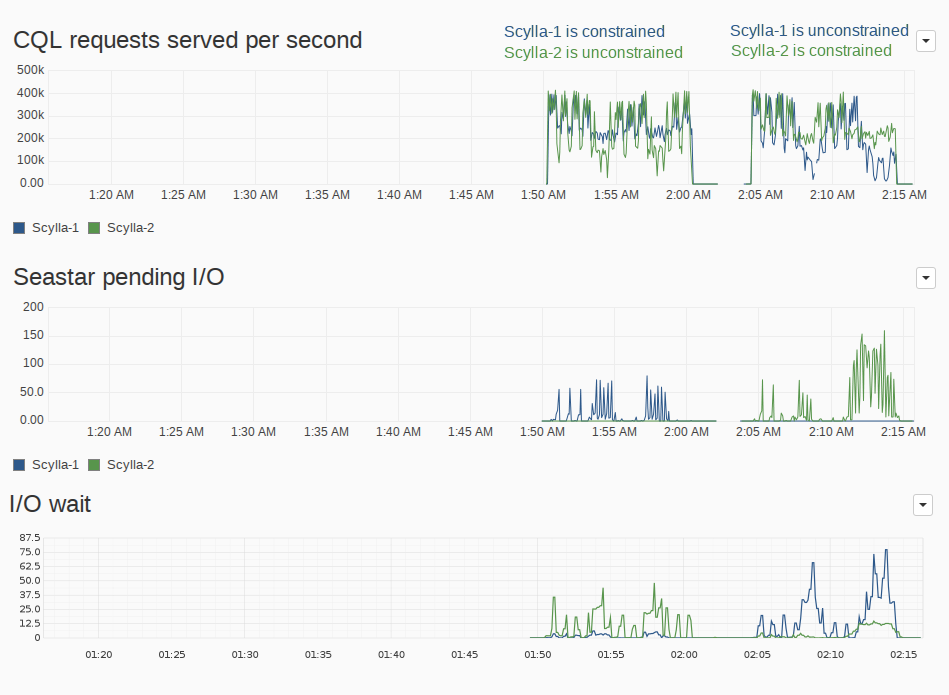Viewport: 949px width, 695px height.
Task: Click the 1:55 AM x-axis label on Seastar chart
Action: pyautogui.click(x=614, y=432)
